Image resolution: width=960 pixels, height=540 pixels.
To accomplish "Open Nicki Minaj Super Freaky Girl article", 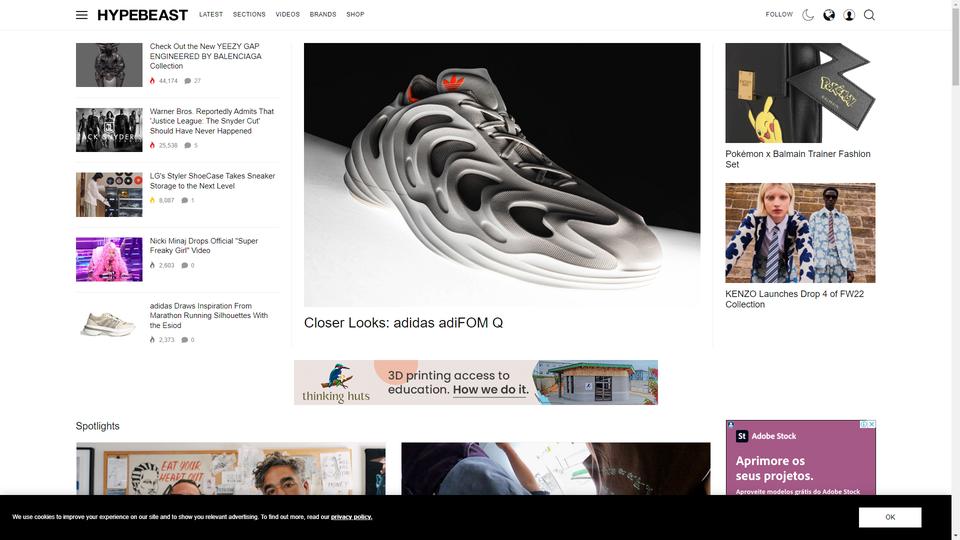I will pos(204,246).
